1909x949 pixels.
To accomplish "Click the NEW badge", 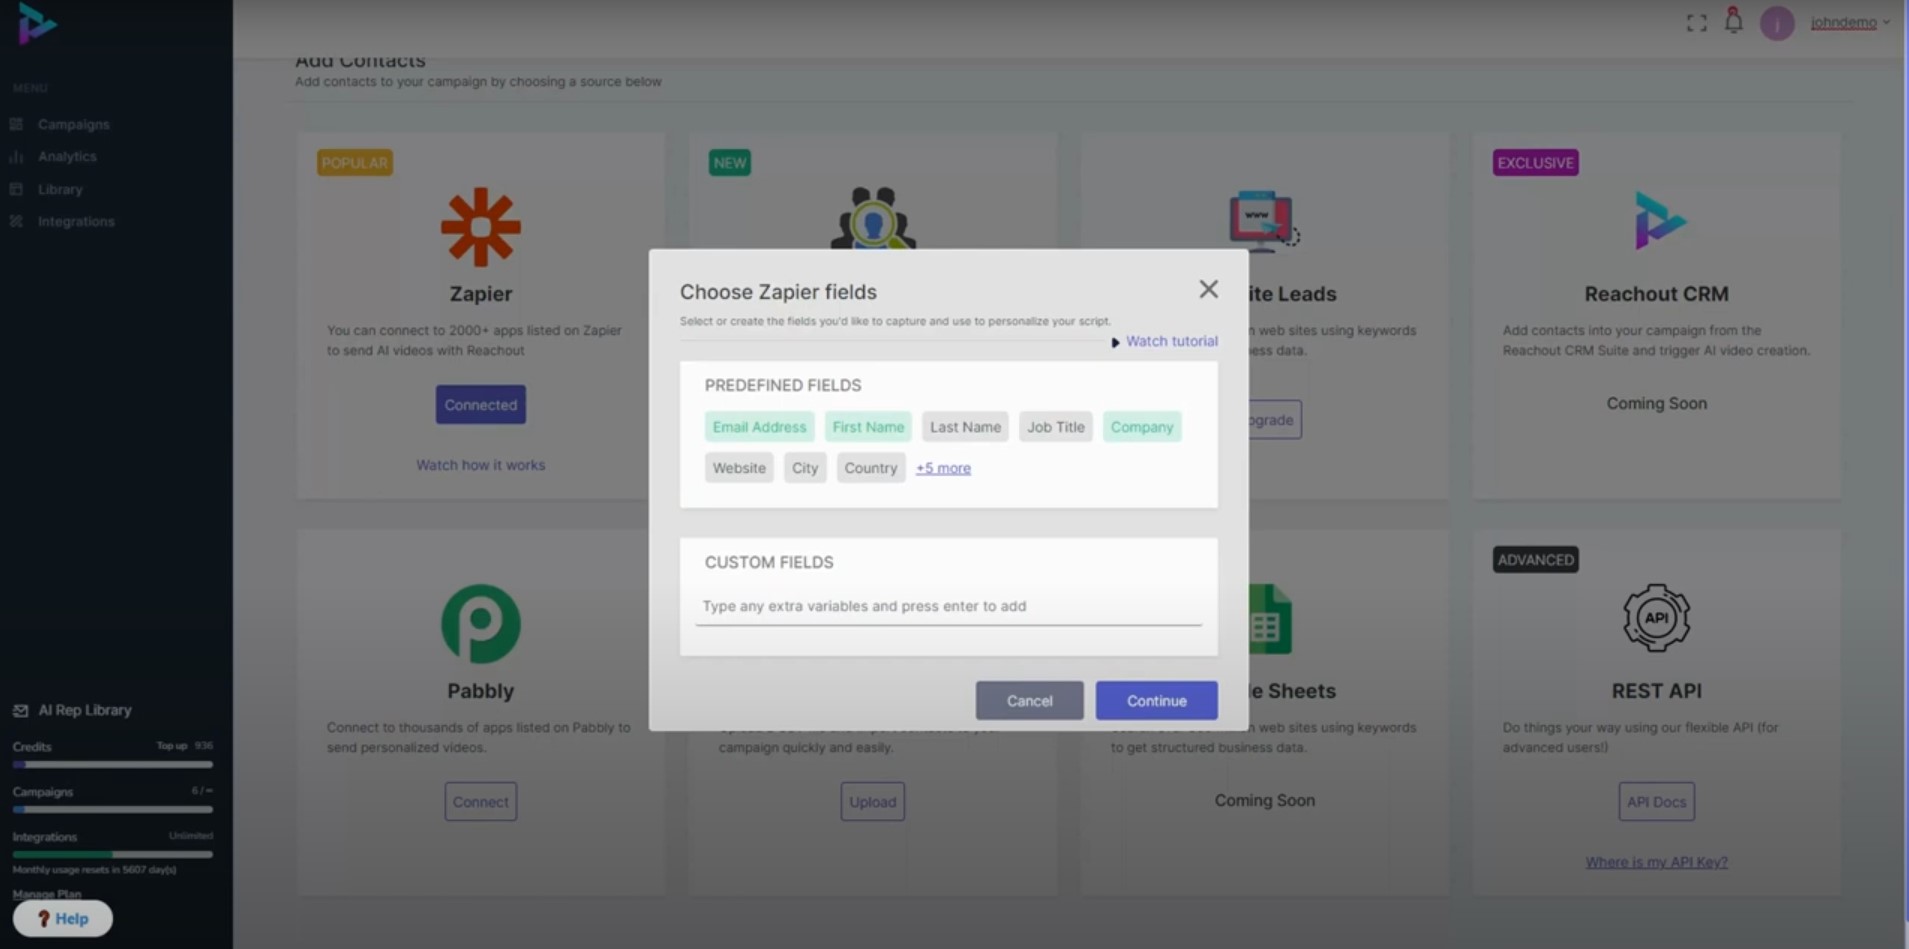I will 730,163.
